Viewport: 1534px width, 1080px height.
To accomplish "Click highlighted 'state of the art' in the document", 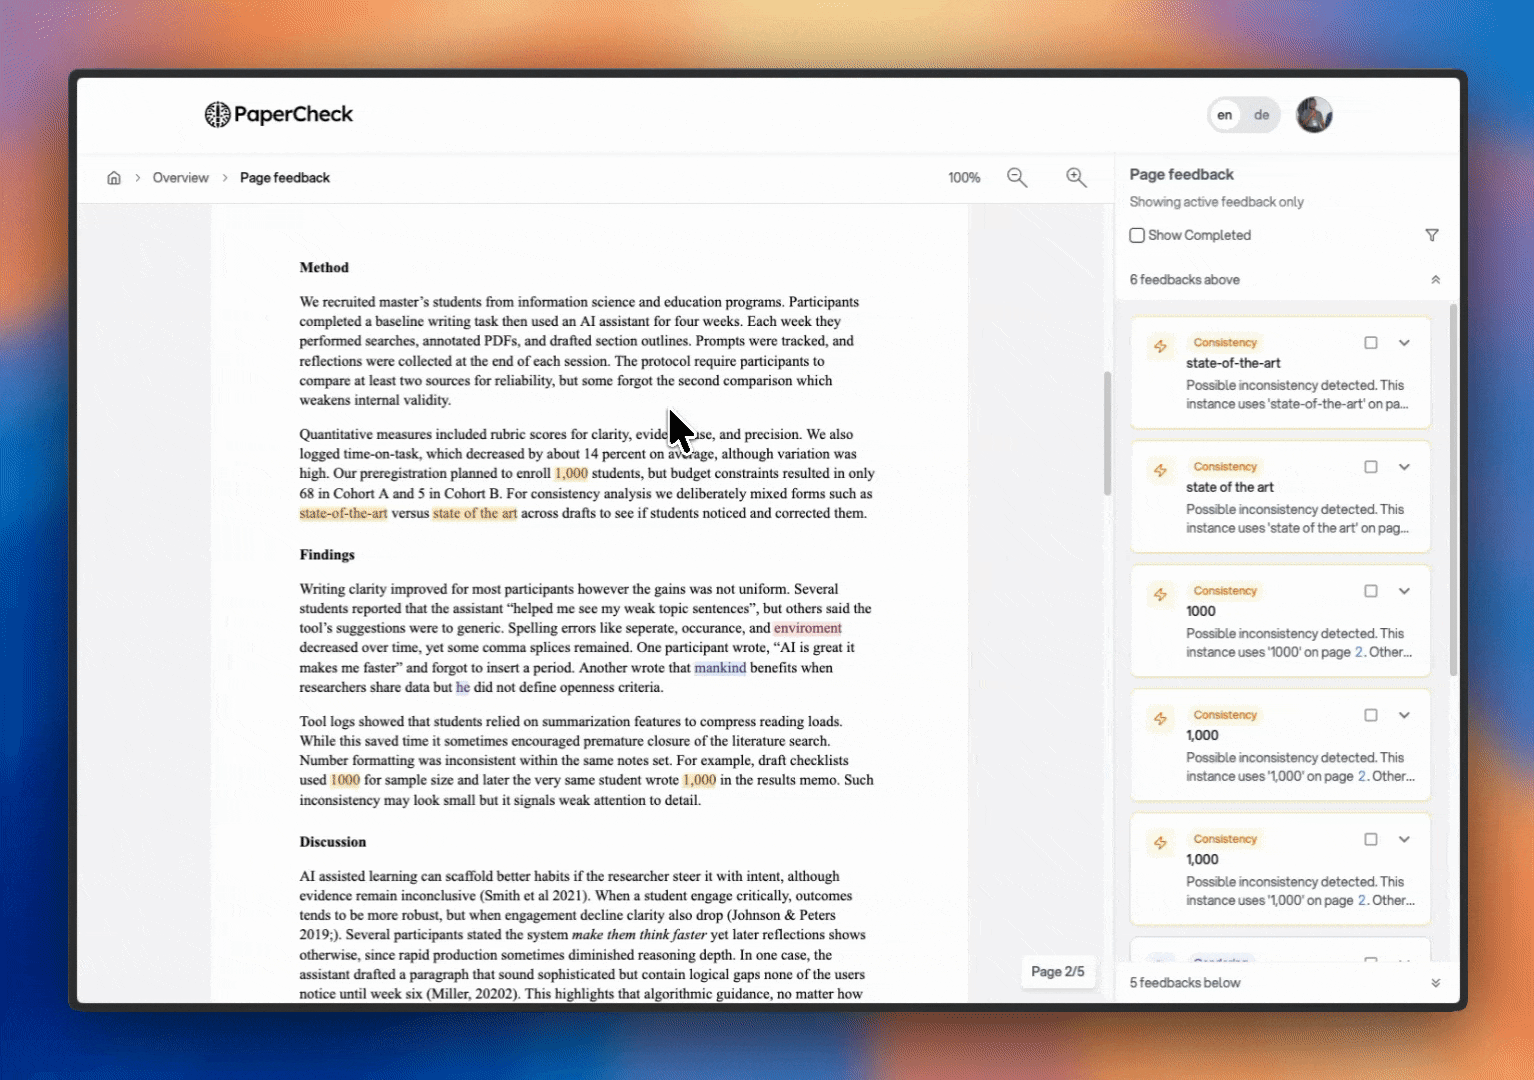I will [x=475, y=514].
